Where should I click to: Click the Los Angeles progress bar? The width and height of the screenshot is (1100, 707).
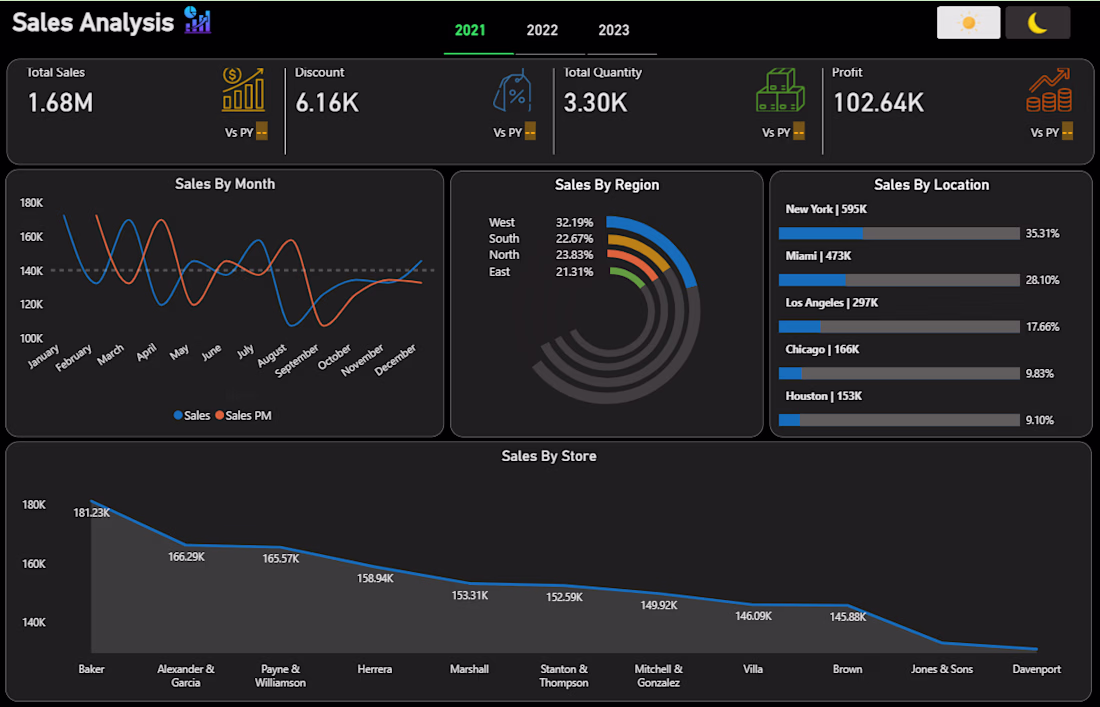tap(899, 327)
